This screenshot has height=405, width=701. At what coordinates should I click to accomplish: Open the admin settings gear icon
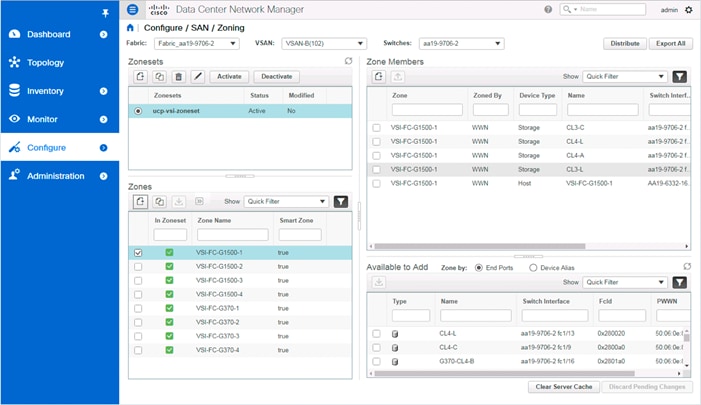click(x=688, y=9)
